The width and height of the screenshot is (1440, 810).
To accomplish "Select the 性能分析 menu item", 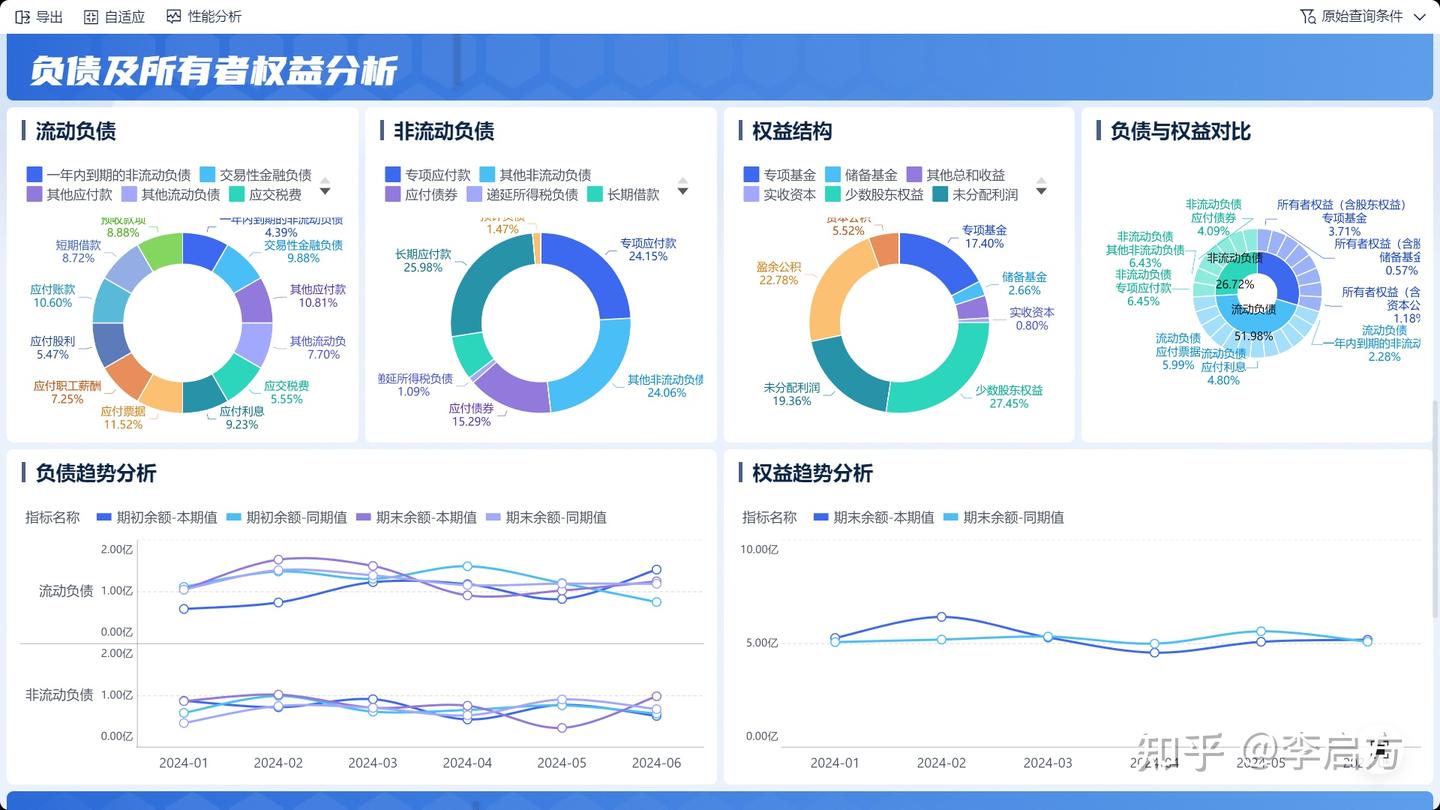I will (205, 16).
